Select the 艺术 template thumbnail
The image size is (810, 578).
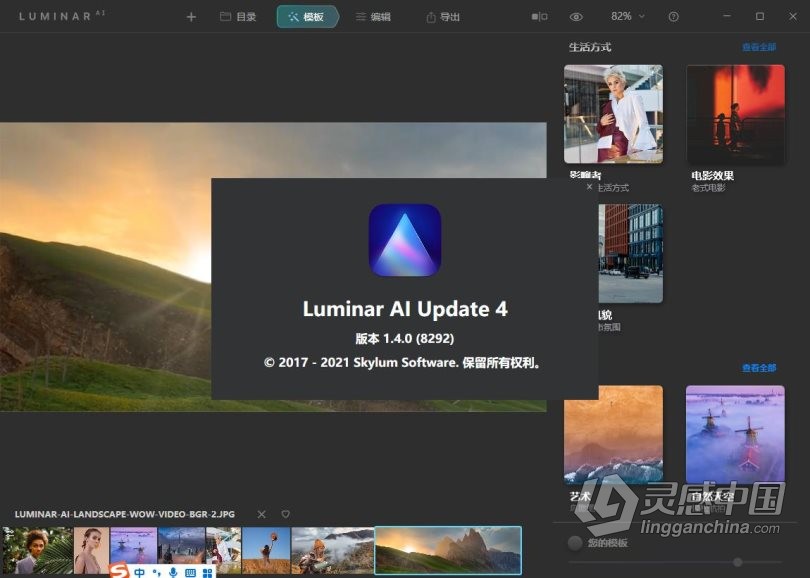tap(613, 434)
